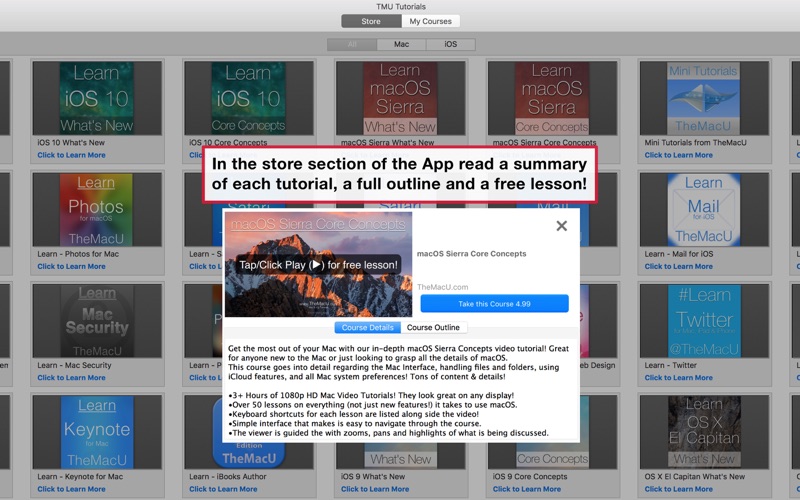Open Learn Mac Security cover thumbnail

tap(97, 321)
